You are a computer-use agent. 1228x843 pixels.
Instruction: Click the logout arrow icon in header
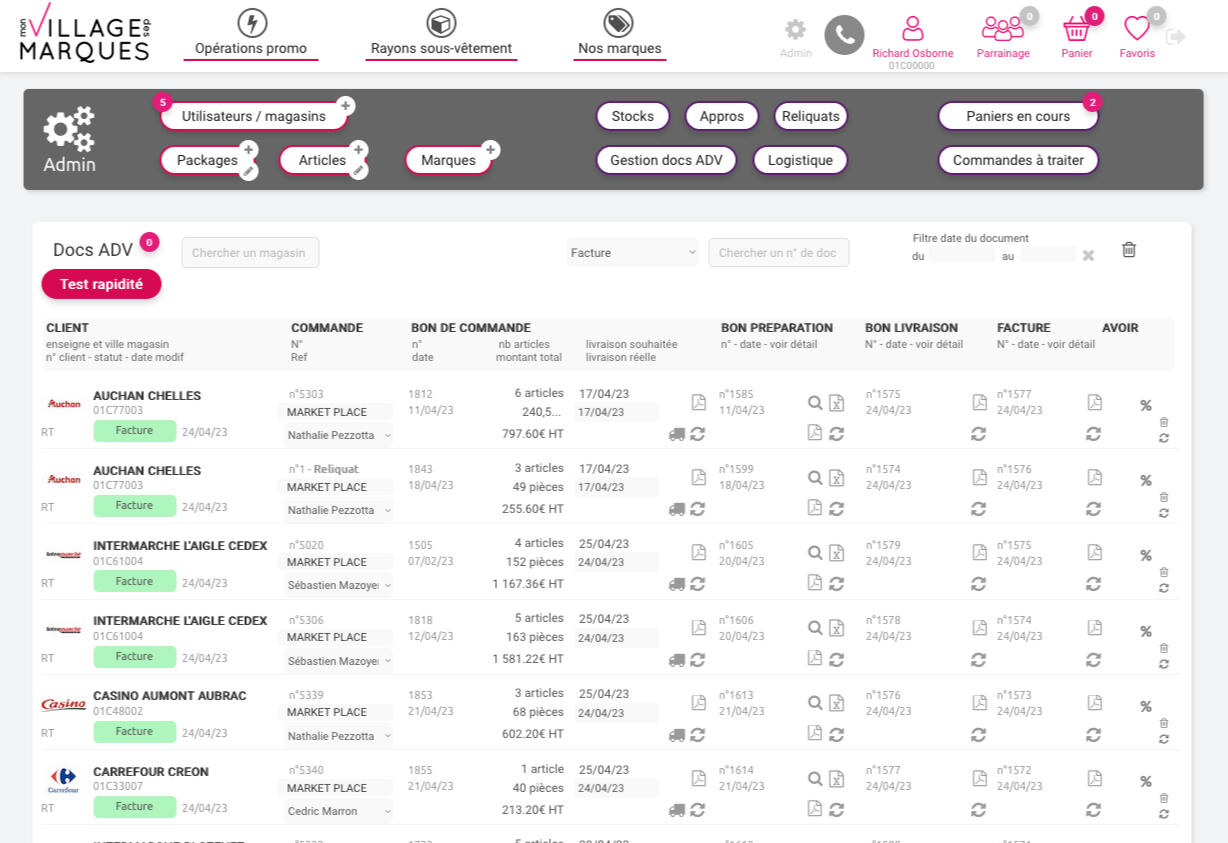click(x=1176, y=37)
